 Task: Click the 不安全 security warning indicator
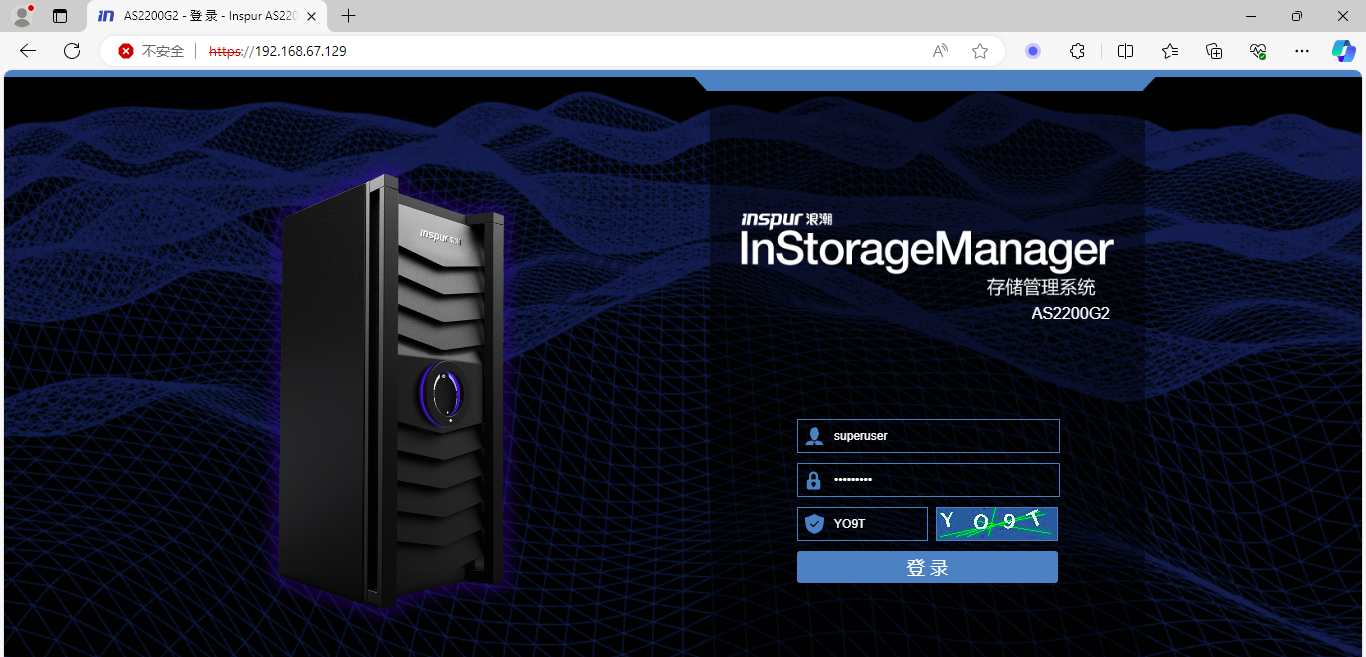(x=152, y=51)
